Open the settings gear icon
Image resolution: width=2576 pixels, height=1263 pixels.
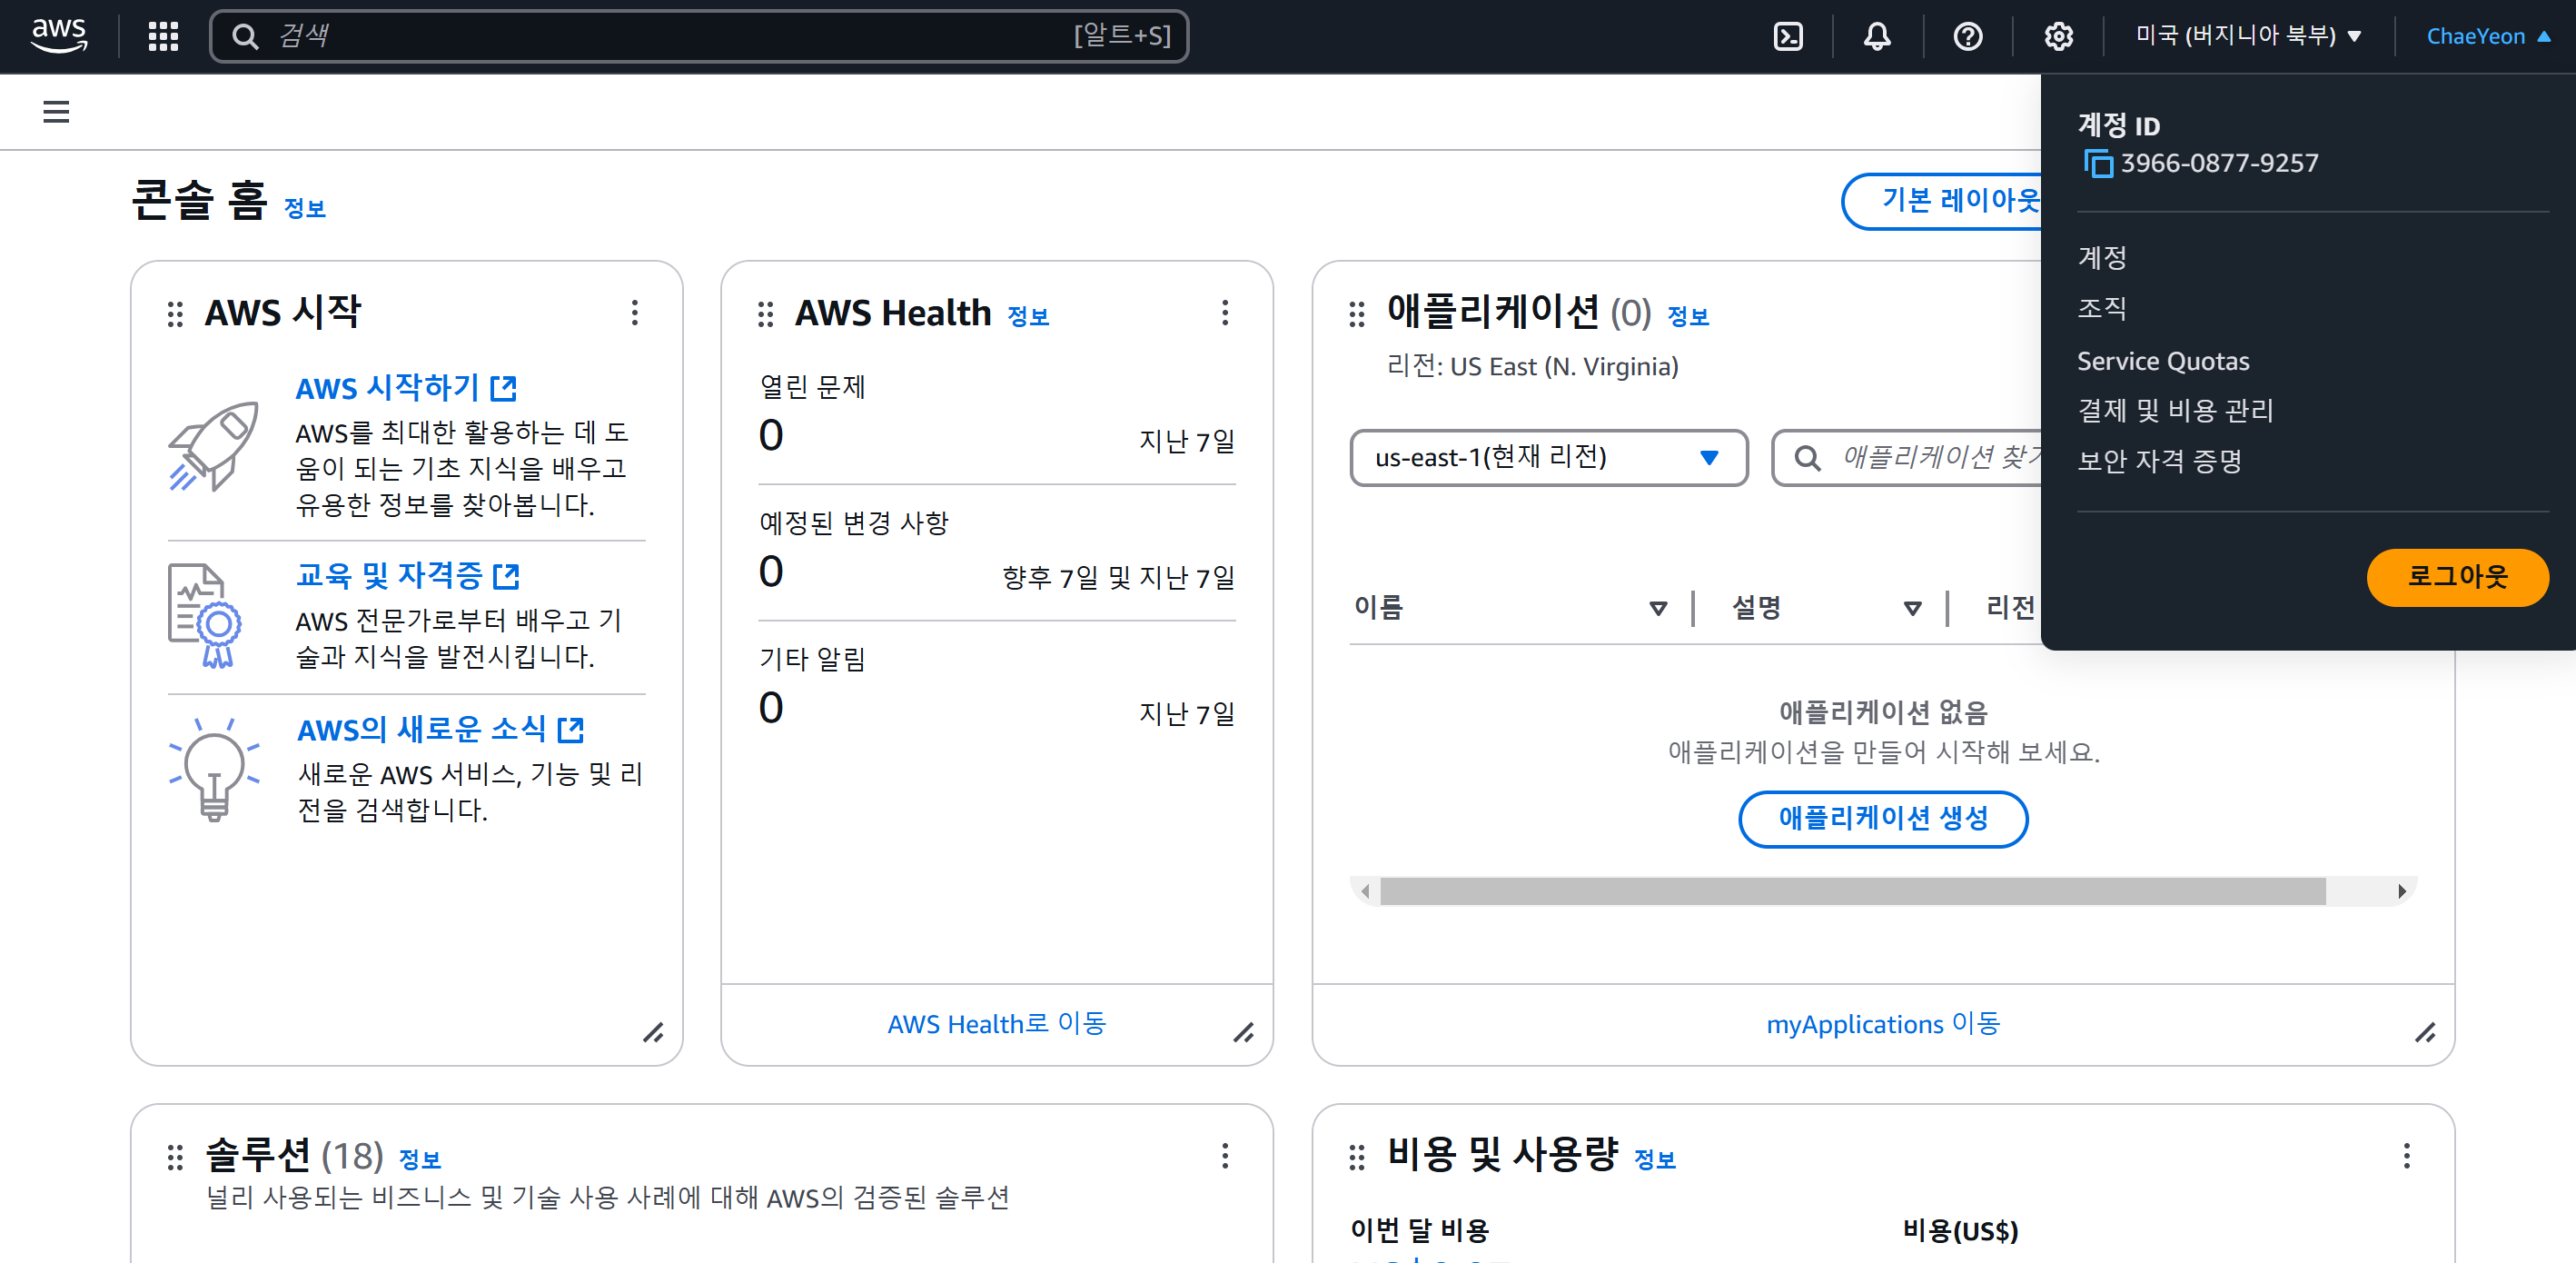pyautogui.click(x=2058, y=37)
